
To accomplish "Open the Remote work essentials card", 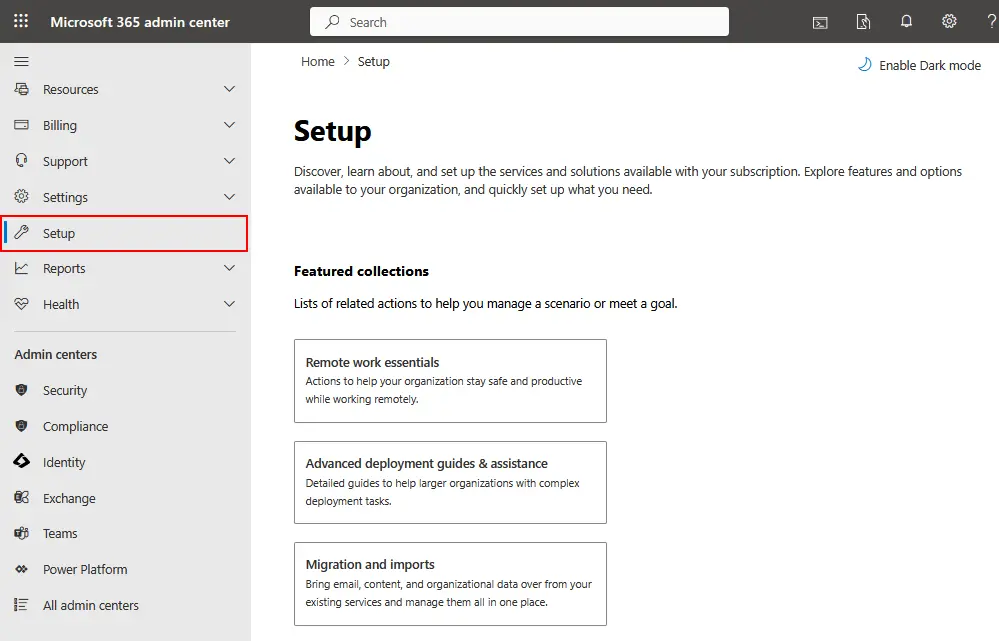I will point(450,381).
